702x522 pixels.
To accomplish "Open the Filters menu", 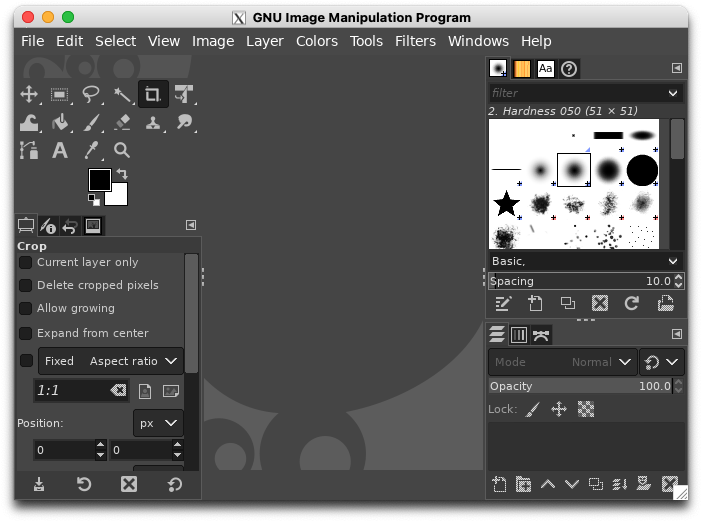I will click(x=415, y=41).
